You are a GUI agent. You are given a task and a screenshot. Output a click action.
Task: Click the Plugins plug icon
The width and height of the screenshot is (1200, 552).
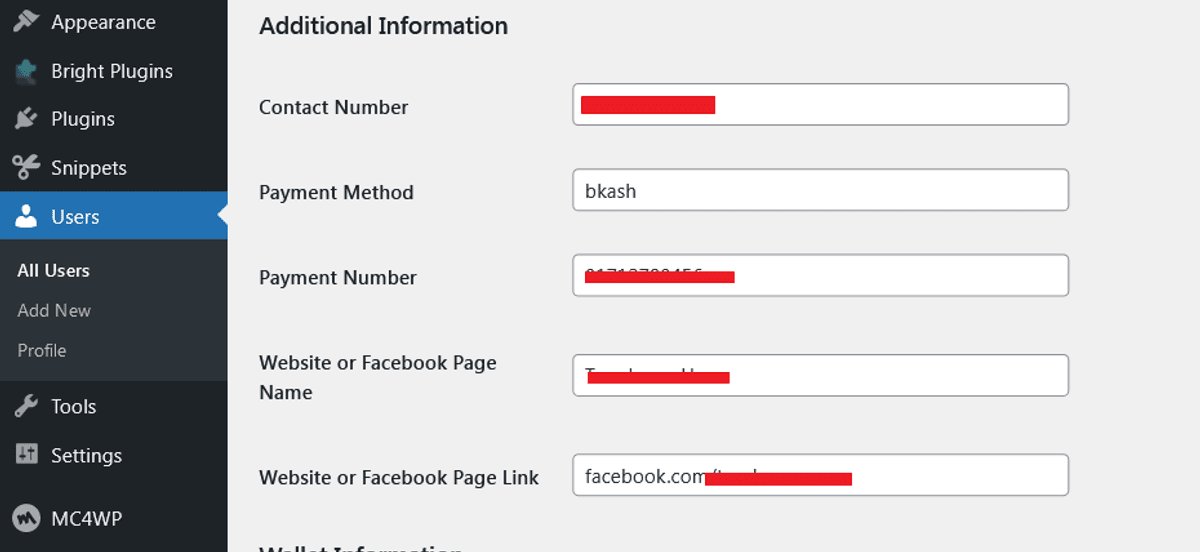(x=27, y=119)
